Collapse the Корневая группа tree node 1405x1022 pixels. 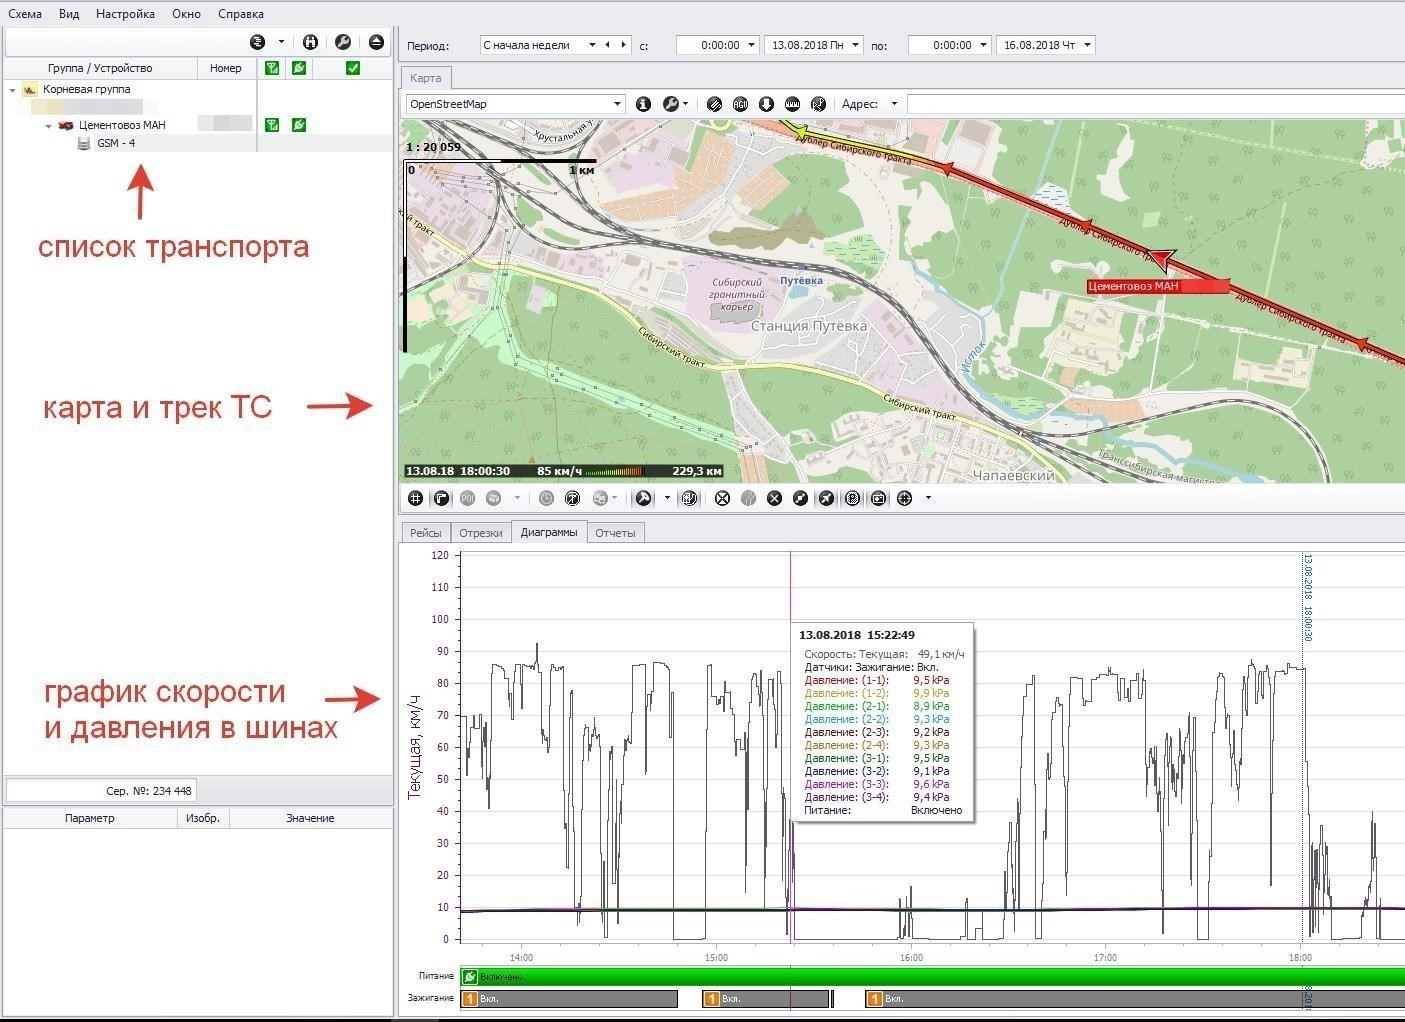13,90
